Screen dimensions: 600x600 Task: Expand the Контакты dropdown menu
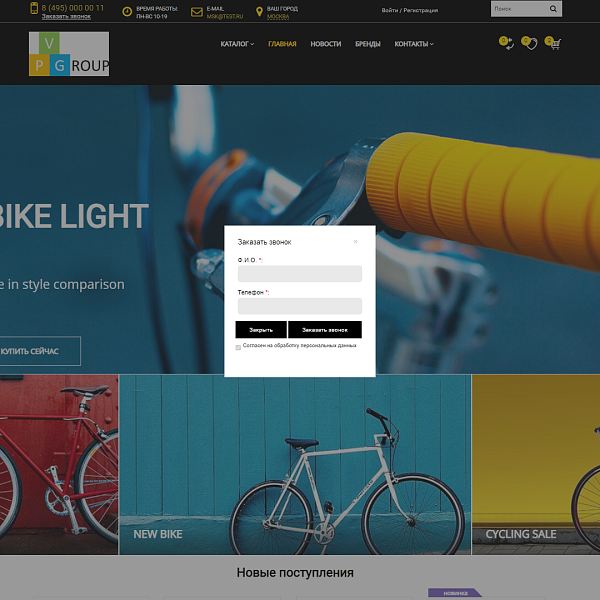pos(414,44)
